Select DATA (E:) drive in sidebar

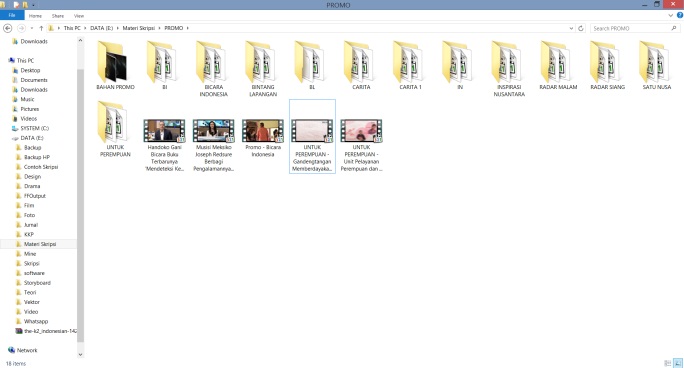pos(32,138)
